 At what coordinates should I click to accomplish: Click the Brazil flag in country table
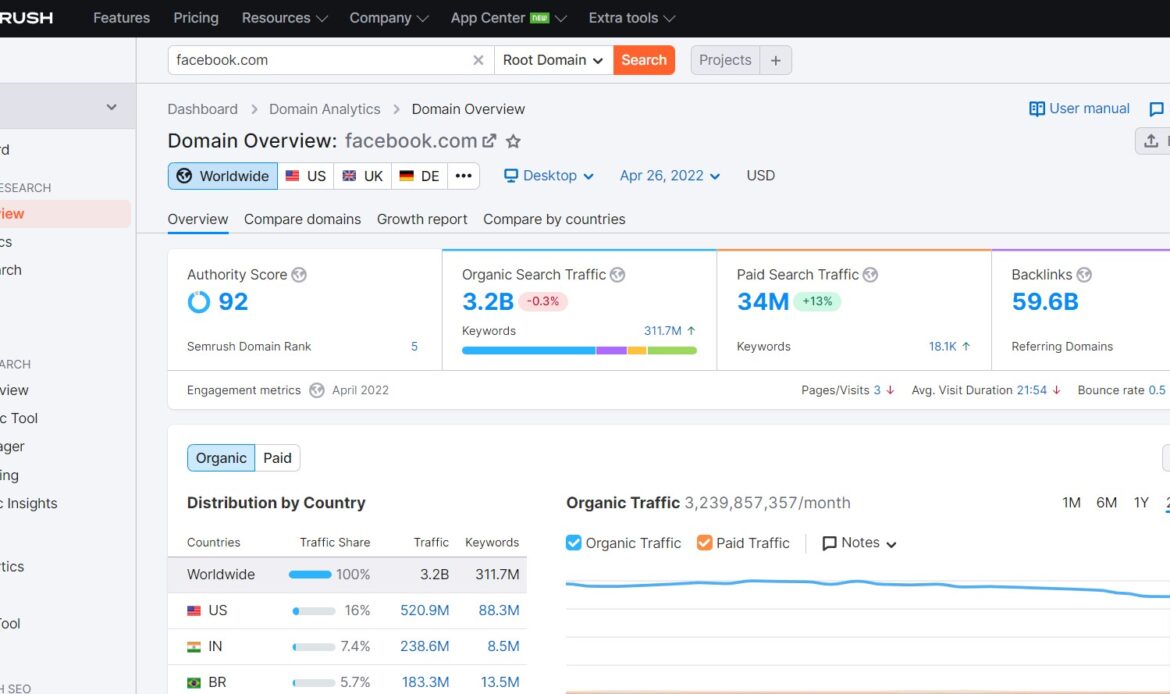[x=194, y=682]
